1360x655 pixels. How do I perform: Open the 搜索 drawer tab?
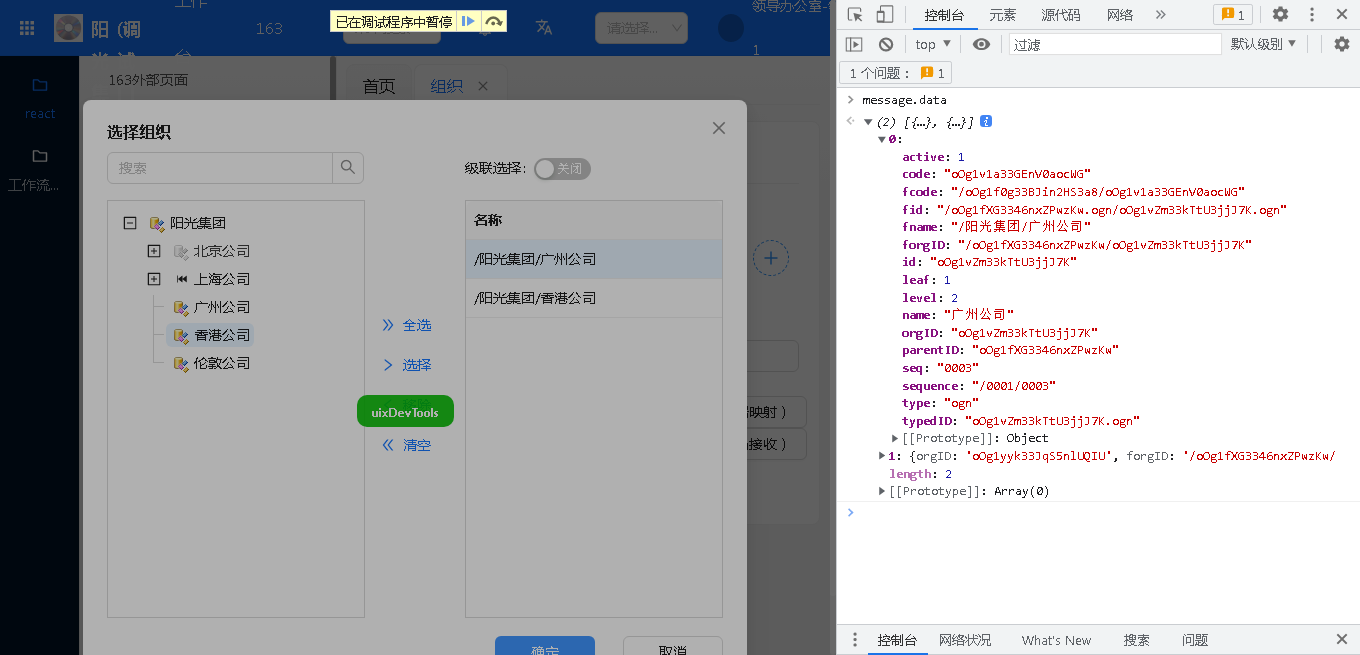pyautogui.click(x=1136, y=640)
